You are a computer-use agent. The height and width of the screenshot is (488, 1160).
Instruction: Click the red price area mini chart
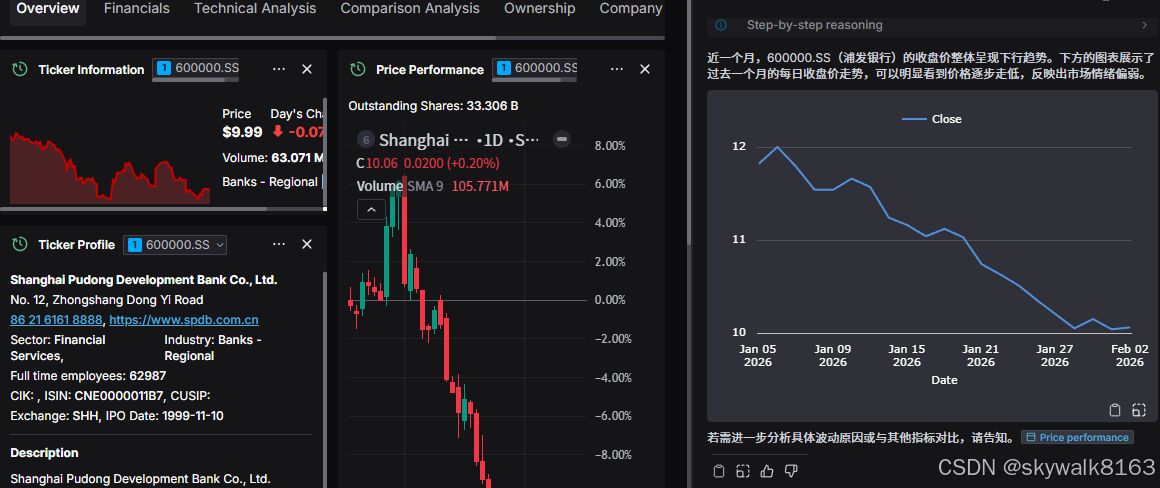click(x=109, y=169)
